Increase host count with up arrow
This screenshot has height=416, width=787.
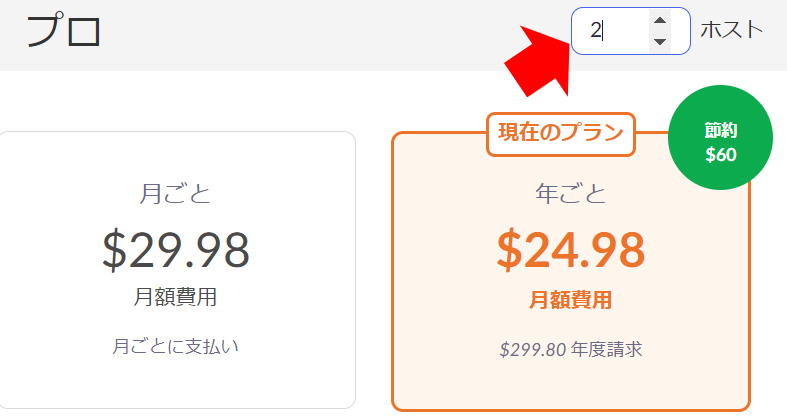coord(659,20)
